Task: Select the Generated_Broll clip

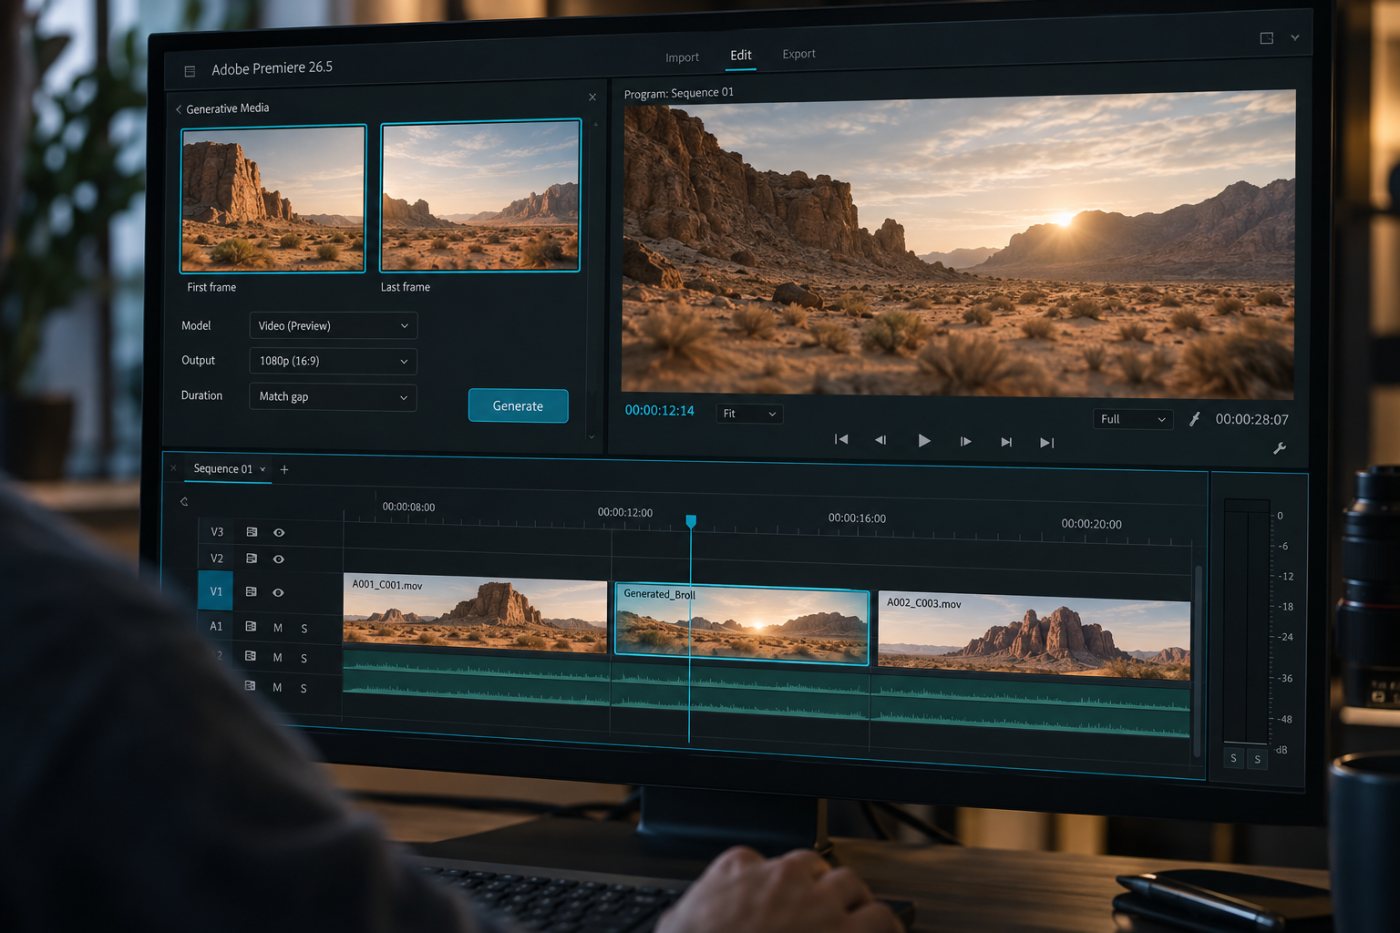Action: pyautogui.click(x=741, y=624)
